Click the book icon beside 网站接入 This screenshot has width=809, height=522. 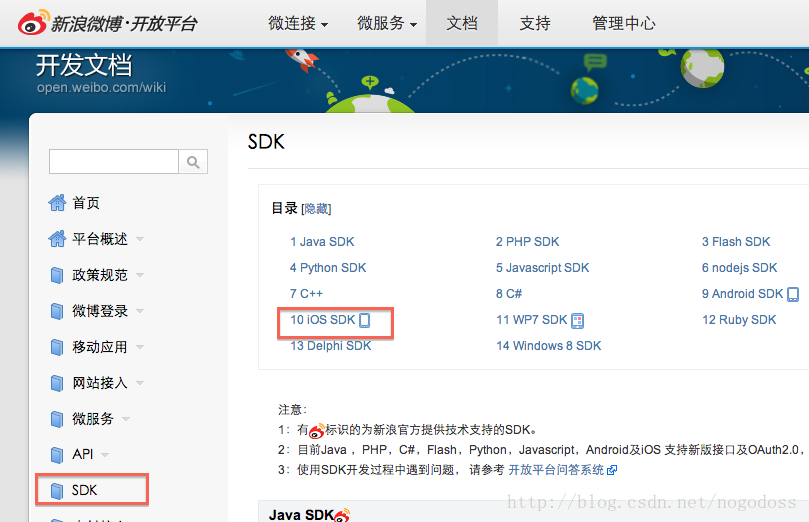point(57,383)
